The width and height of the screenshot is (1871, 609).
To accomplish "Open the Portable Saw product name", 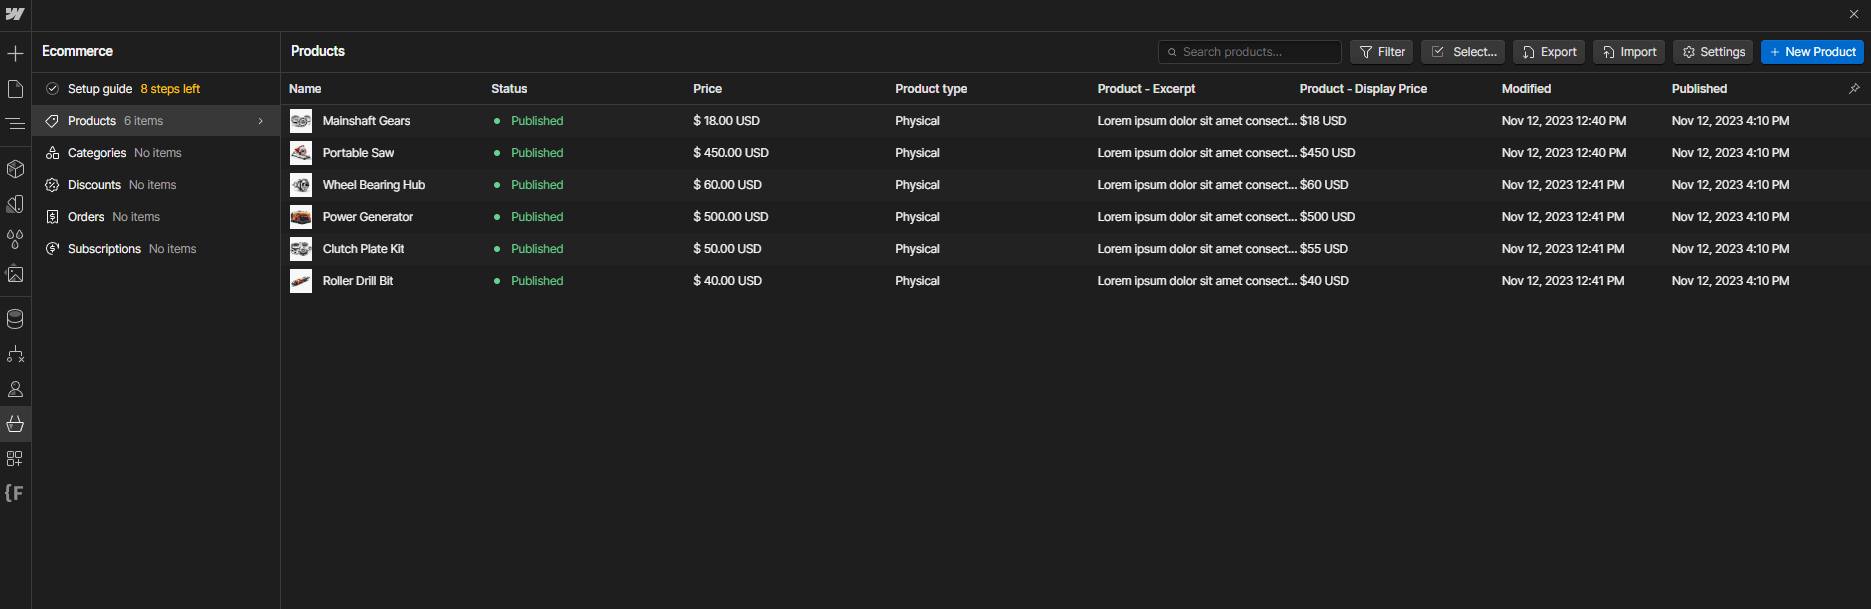I will (x=358, y=153).
